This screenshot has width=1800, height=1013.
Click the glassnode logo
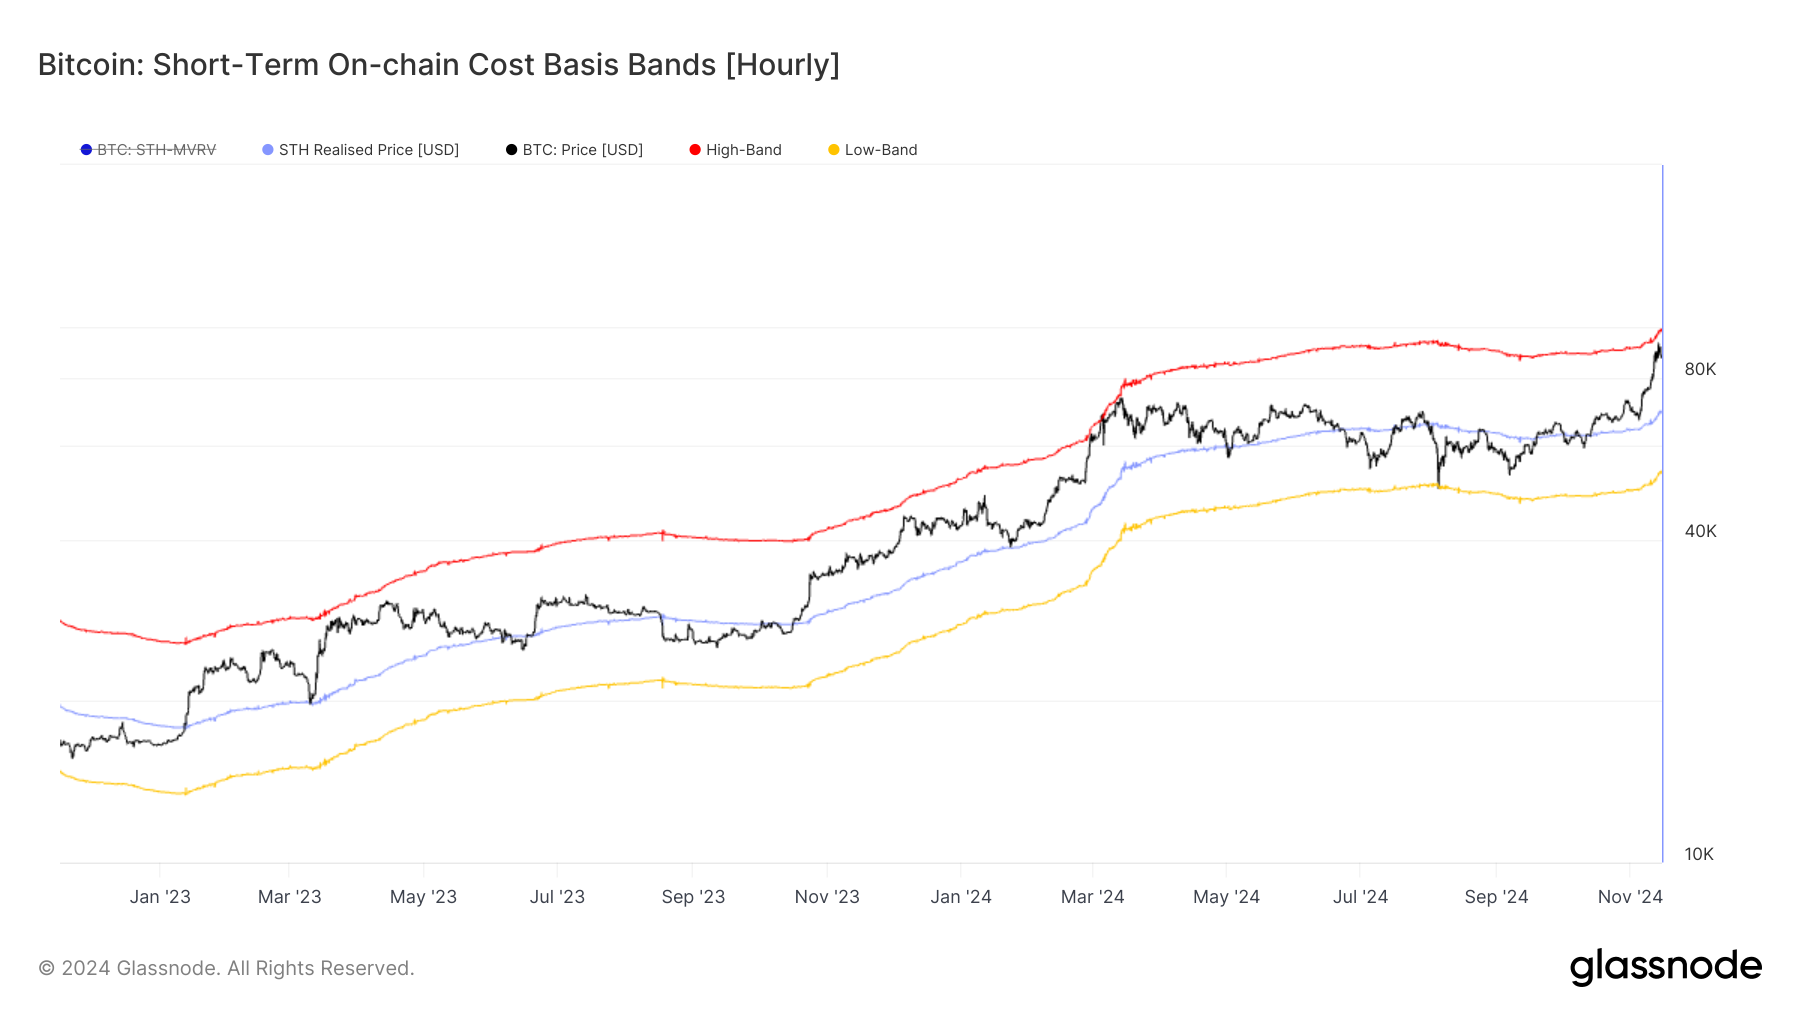(x=1665, y=967)
